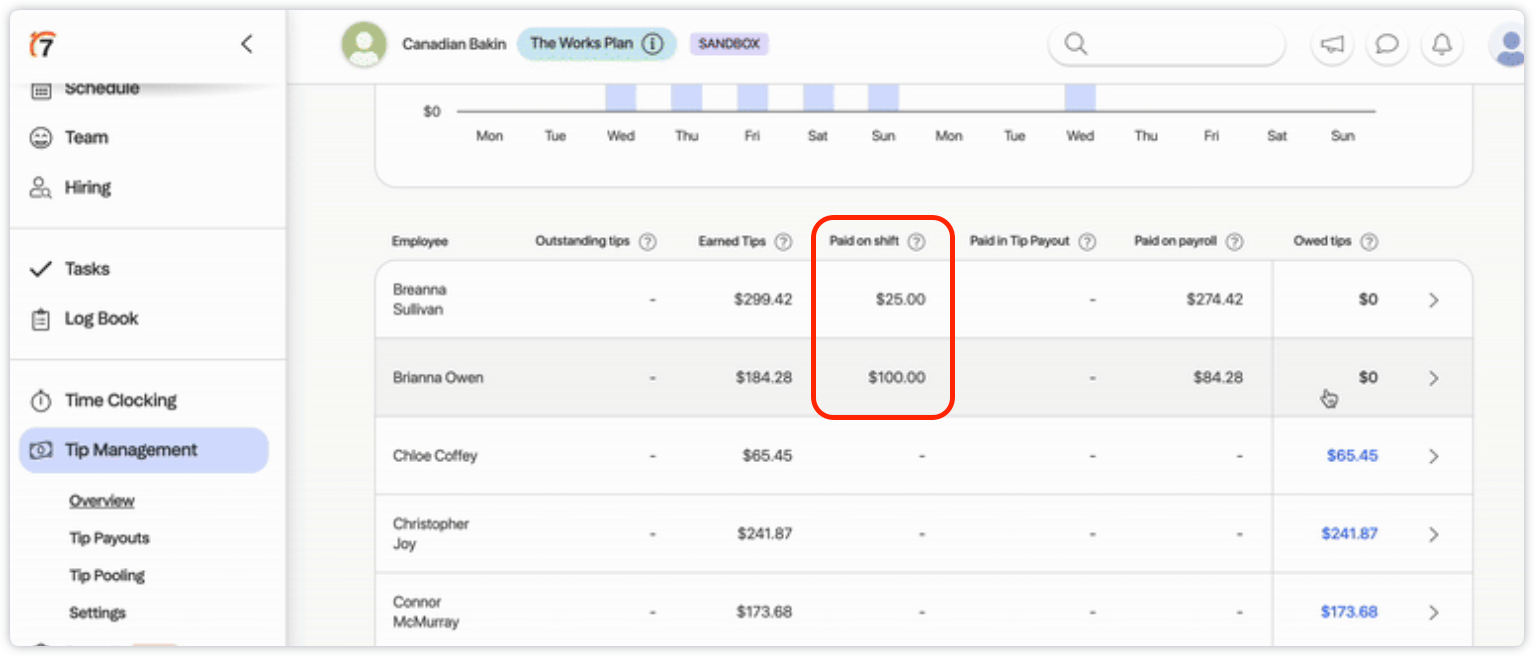Image resolution: width=1534 pixels, height=656 pixels.
Task: Open the Canadian Bakin location avatar
Action: (363, 45)
